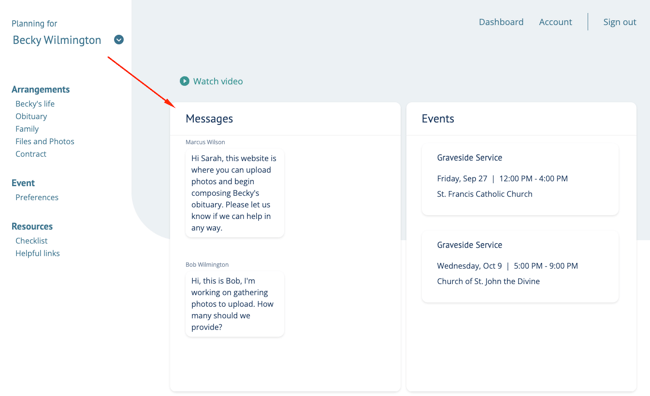Click the Event sidebar heading

[x=23, y=183]
